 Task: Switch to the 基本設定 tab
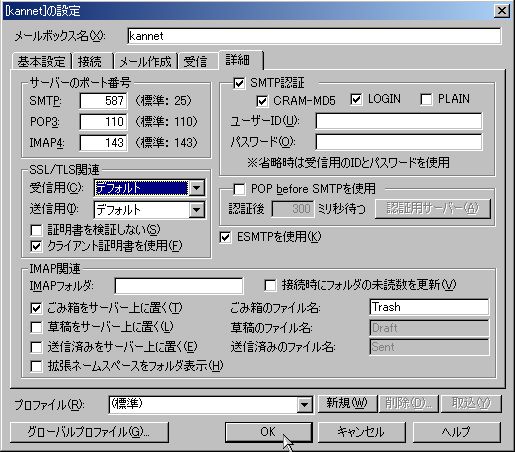point(41,62)
